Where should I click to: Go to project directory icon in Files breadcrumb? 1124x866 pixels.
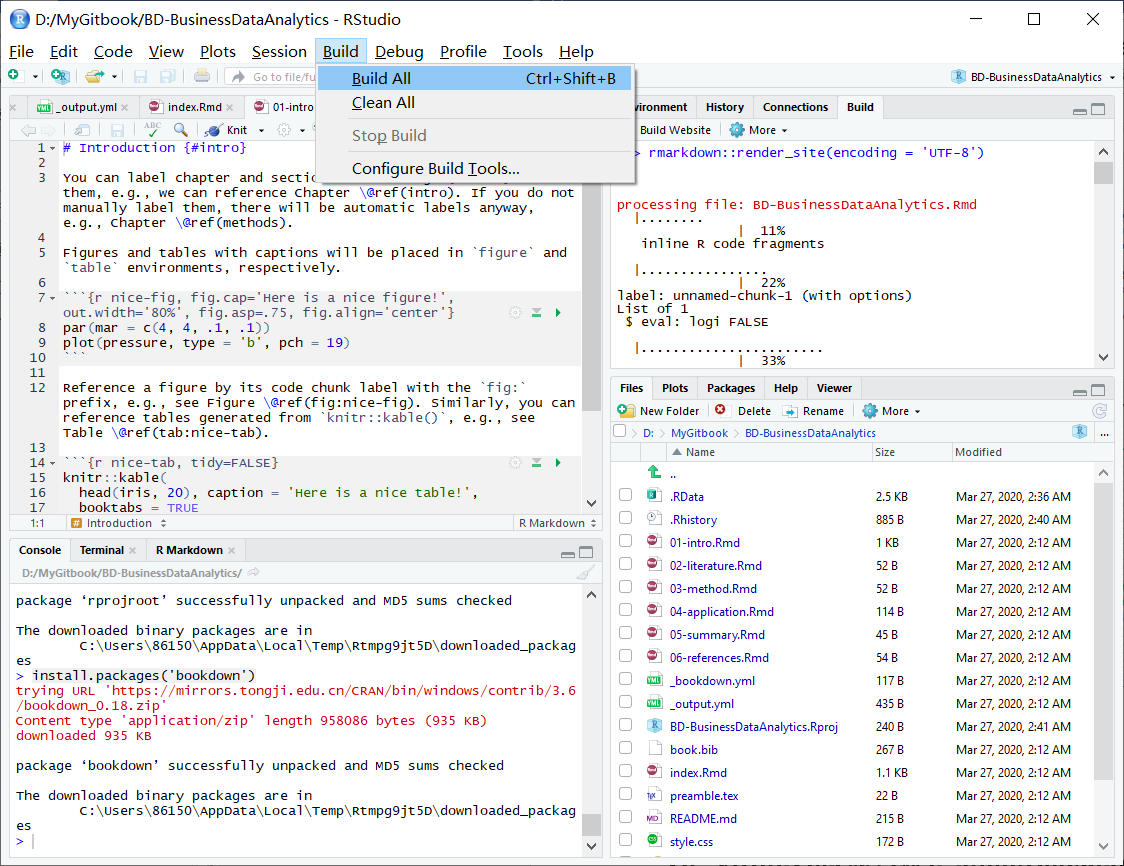click(x=1080, y=432)
